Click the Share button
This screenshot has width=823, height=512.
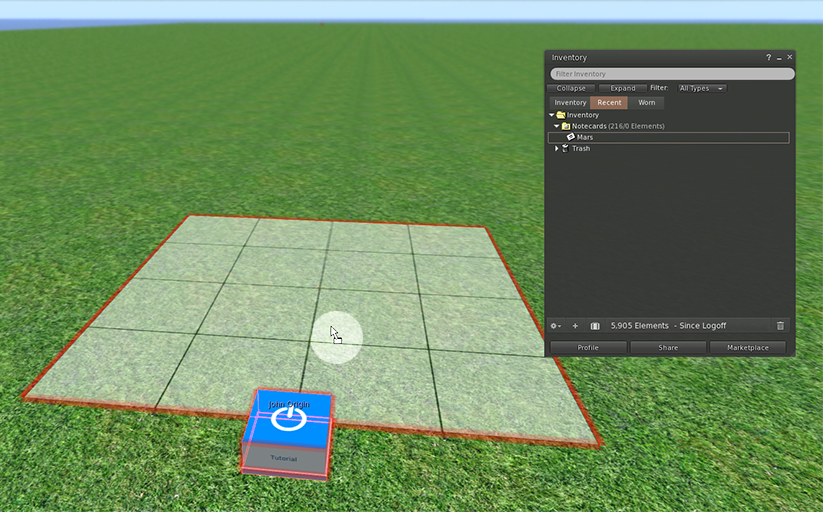(668, 348)
